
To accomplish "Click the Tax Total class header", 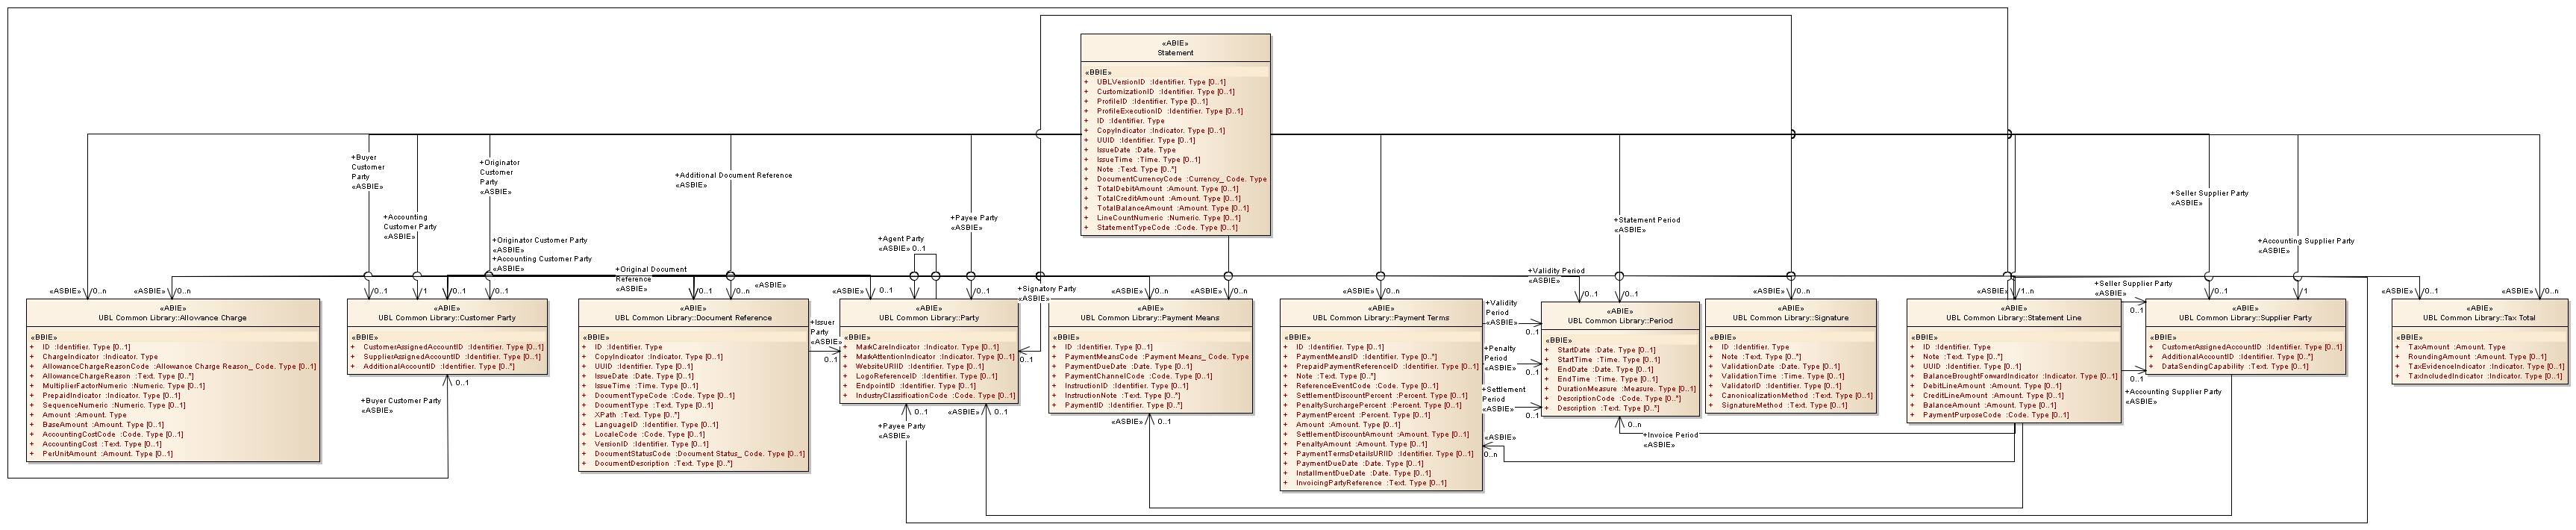I will pyautogui.click(x=2479, y=318).
